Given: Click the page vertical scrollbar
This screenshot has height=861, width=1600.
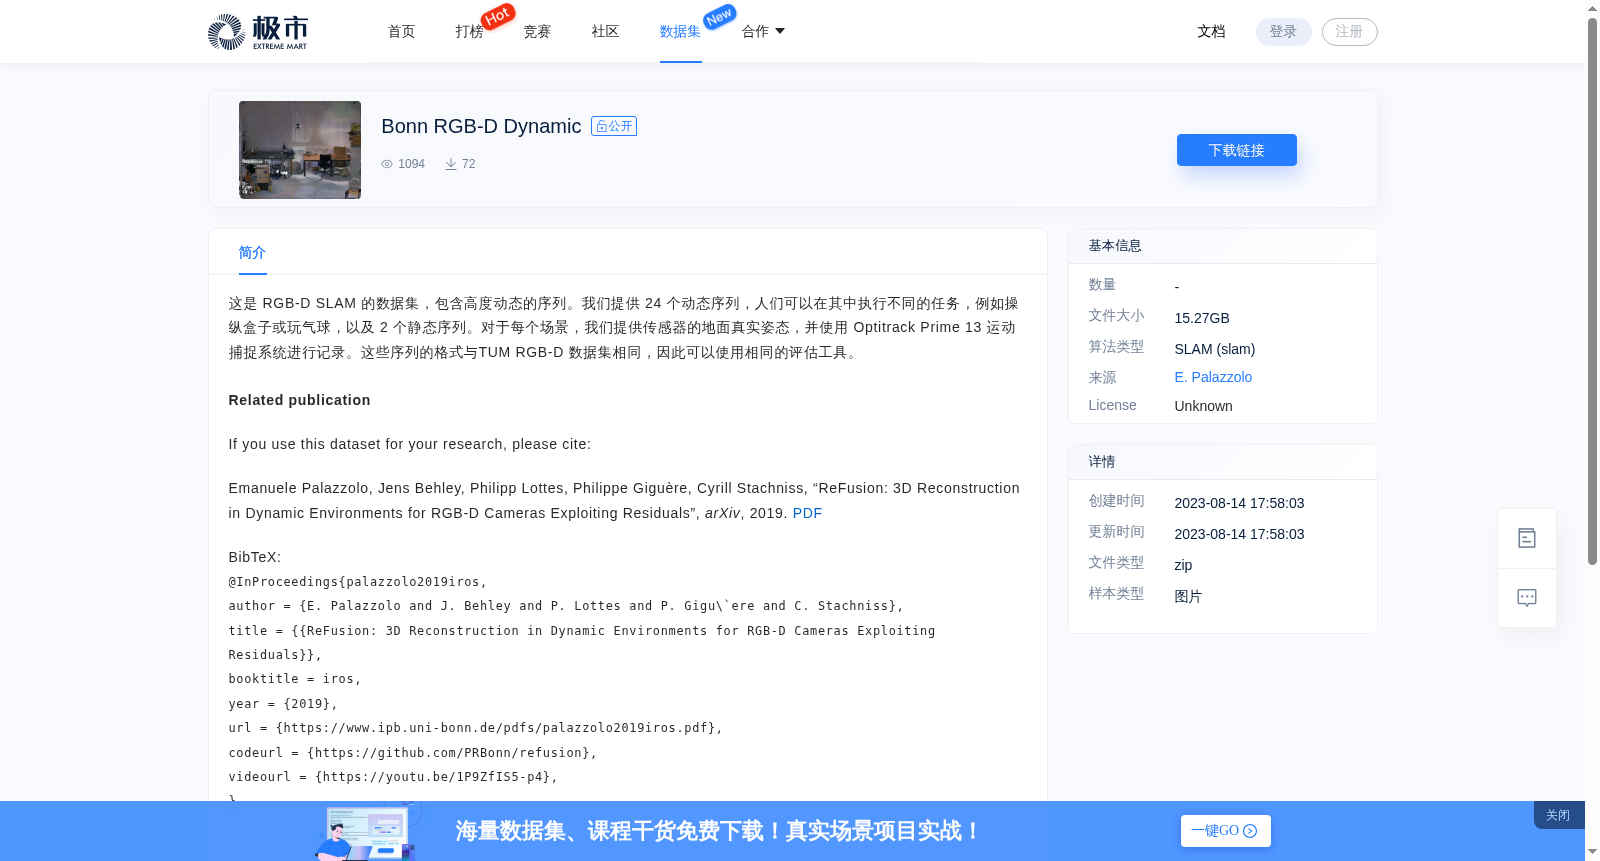Looking at the screenshot, I should [1592, 290].
